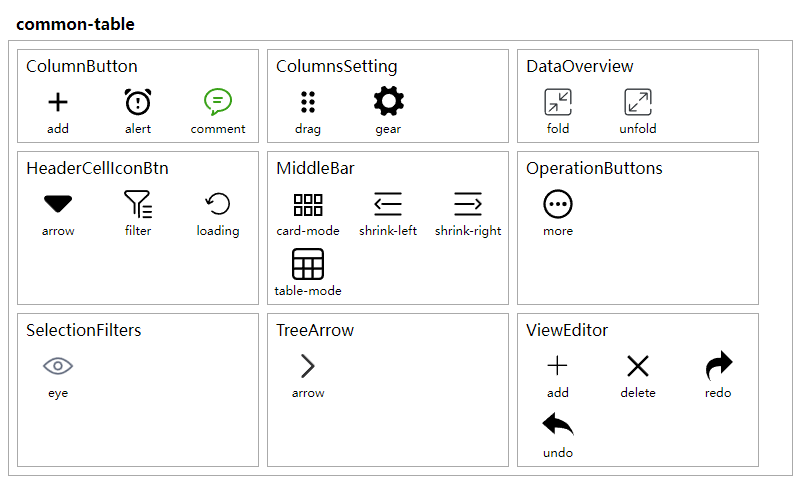Click the add plus icon in ColumnButton
This screenshot has width=801, height=494.
coord(58,102)
